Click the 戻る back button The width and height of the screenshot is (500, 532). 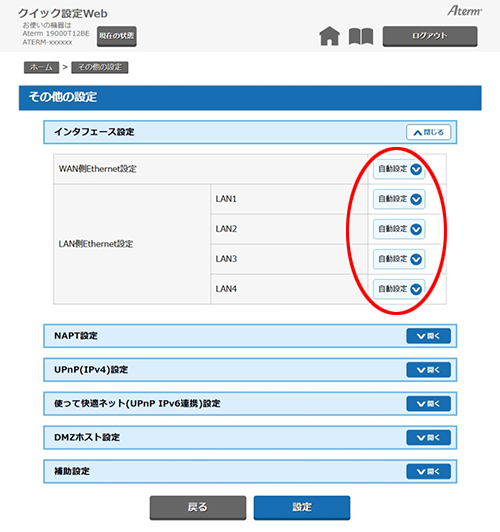coord(198,508)
